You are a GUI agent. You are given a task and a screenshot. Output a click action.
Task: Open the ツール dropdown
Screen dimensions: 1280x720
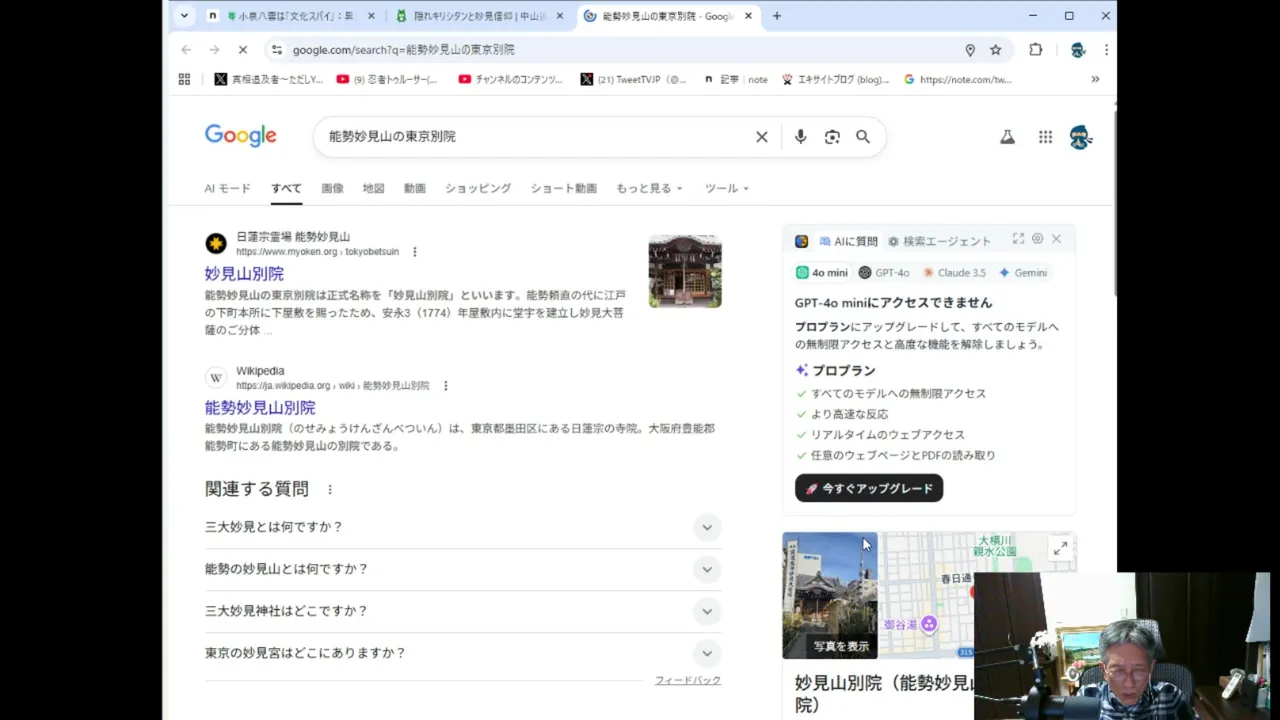click(727, 188)
